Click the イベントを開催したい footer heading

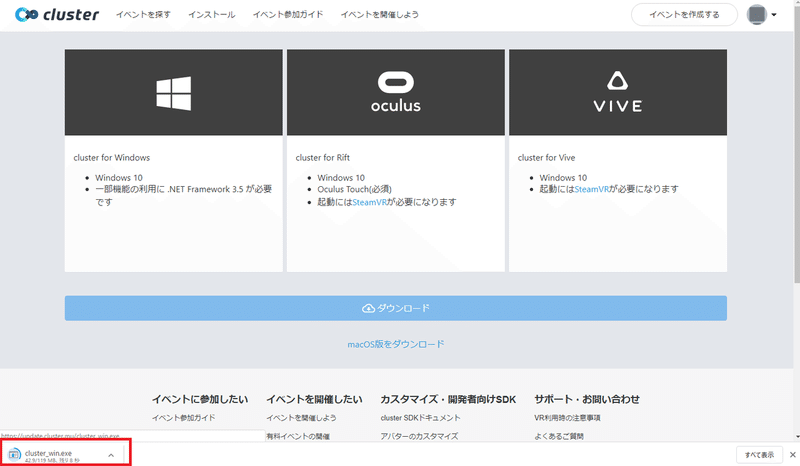(x=314, y=399)
